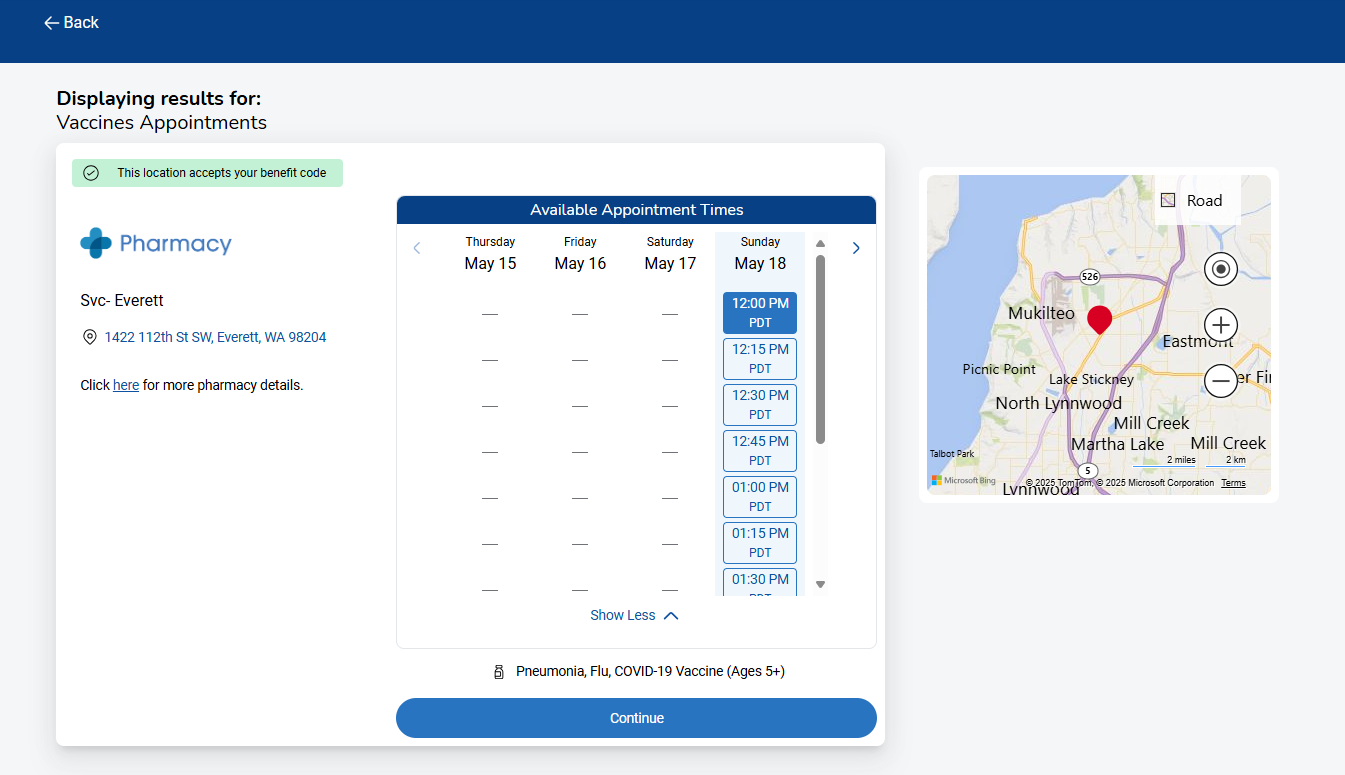Zoom out on the map
The image size is (1345, 775).
pos(1220,381)
